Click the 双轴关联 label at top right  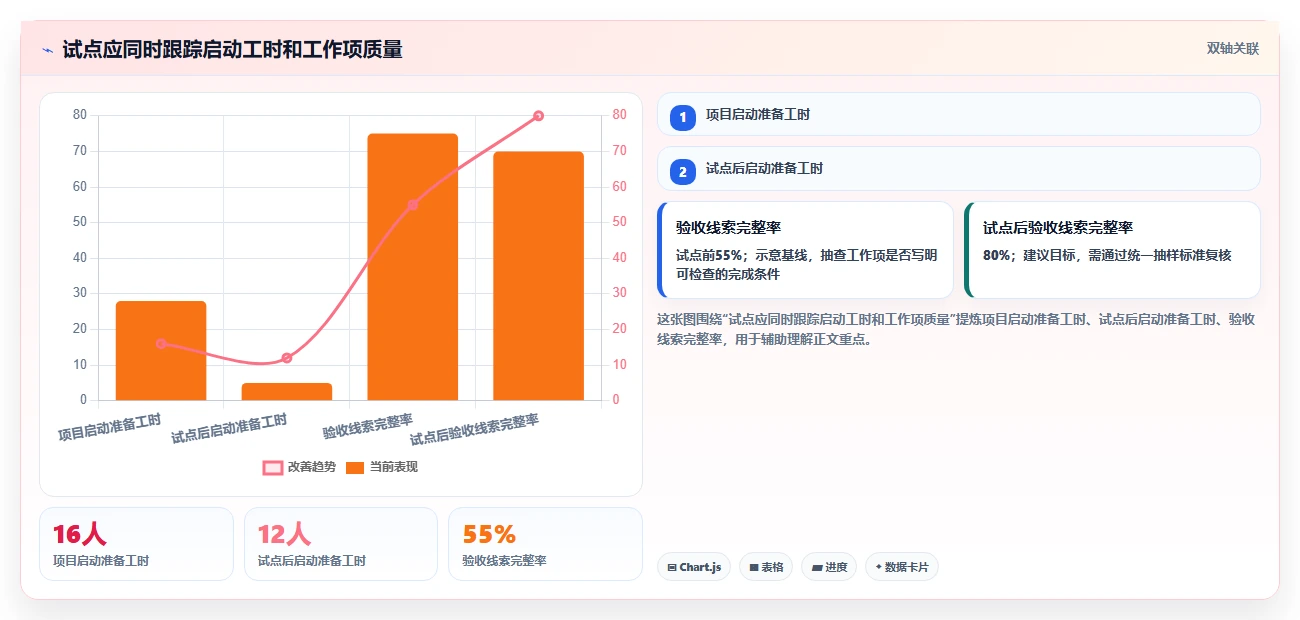1232,49
